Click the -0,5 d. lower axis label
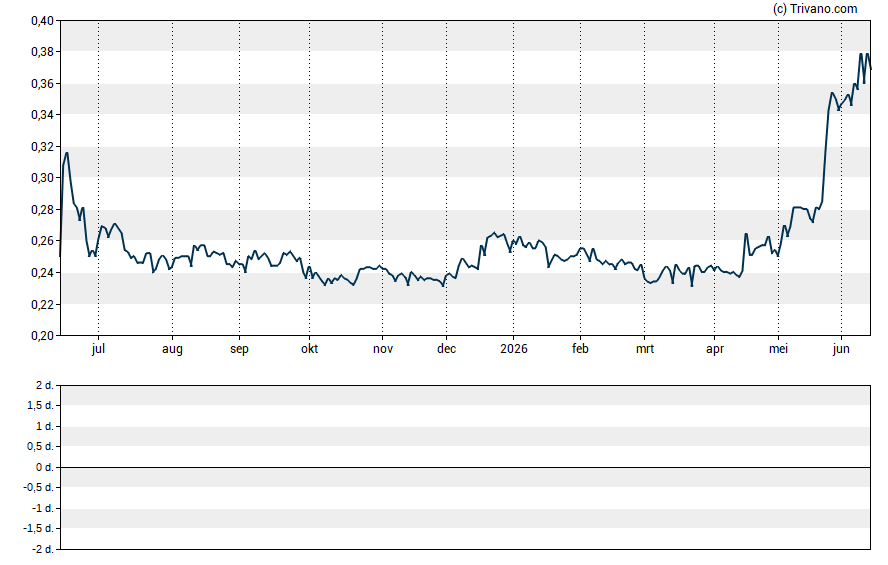 pyautogui.click(x=39, y=488)
